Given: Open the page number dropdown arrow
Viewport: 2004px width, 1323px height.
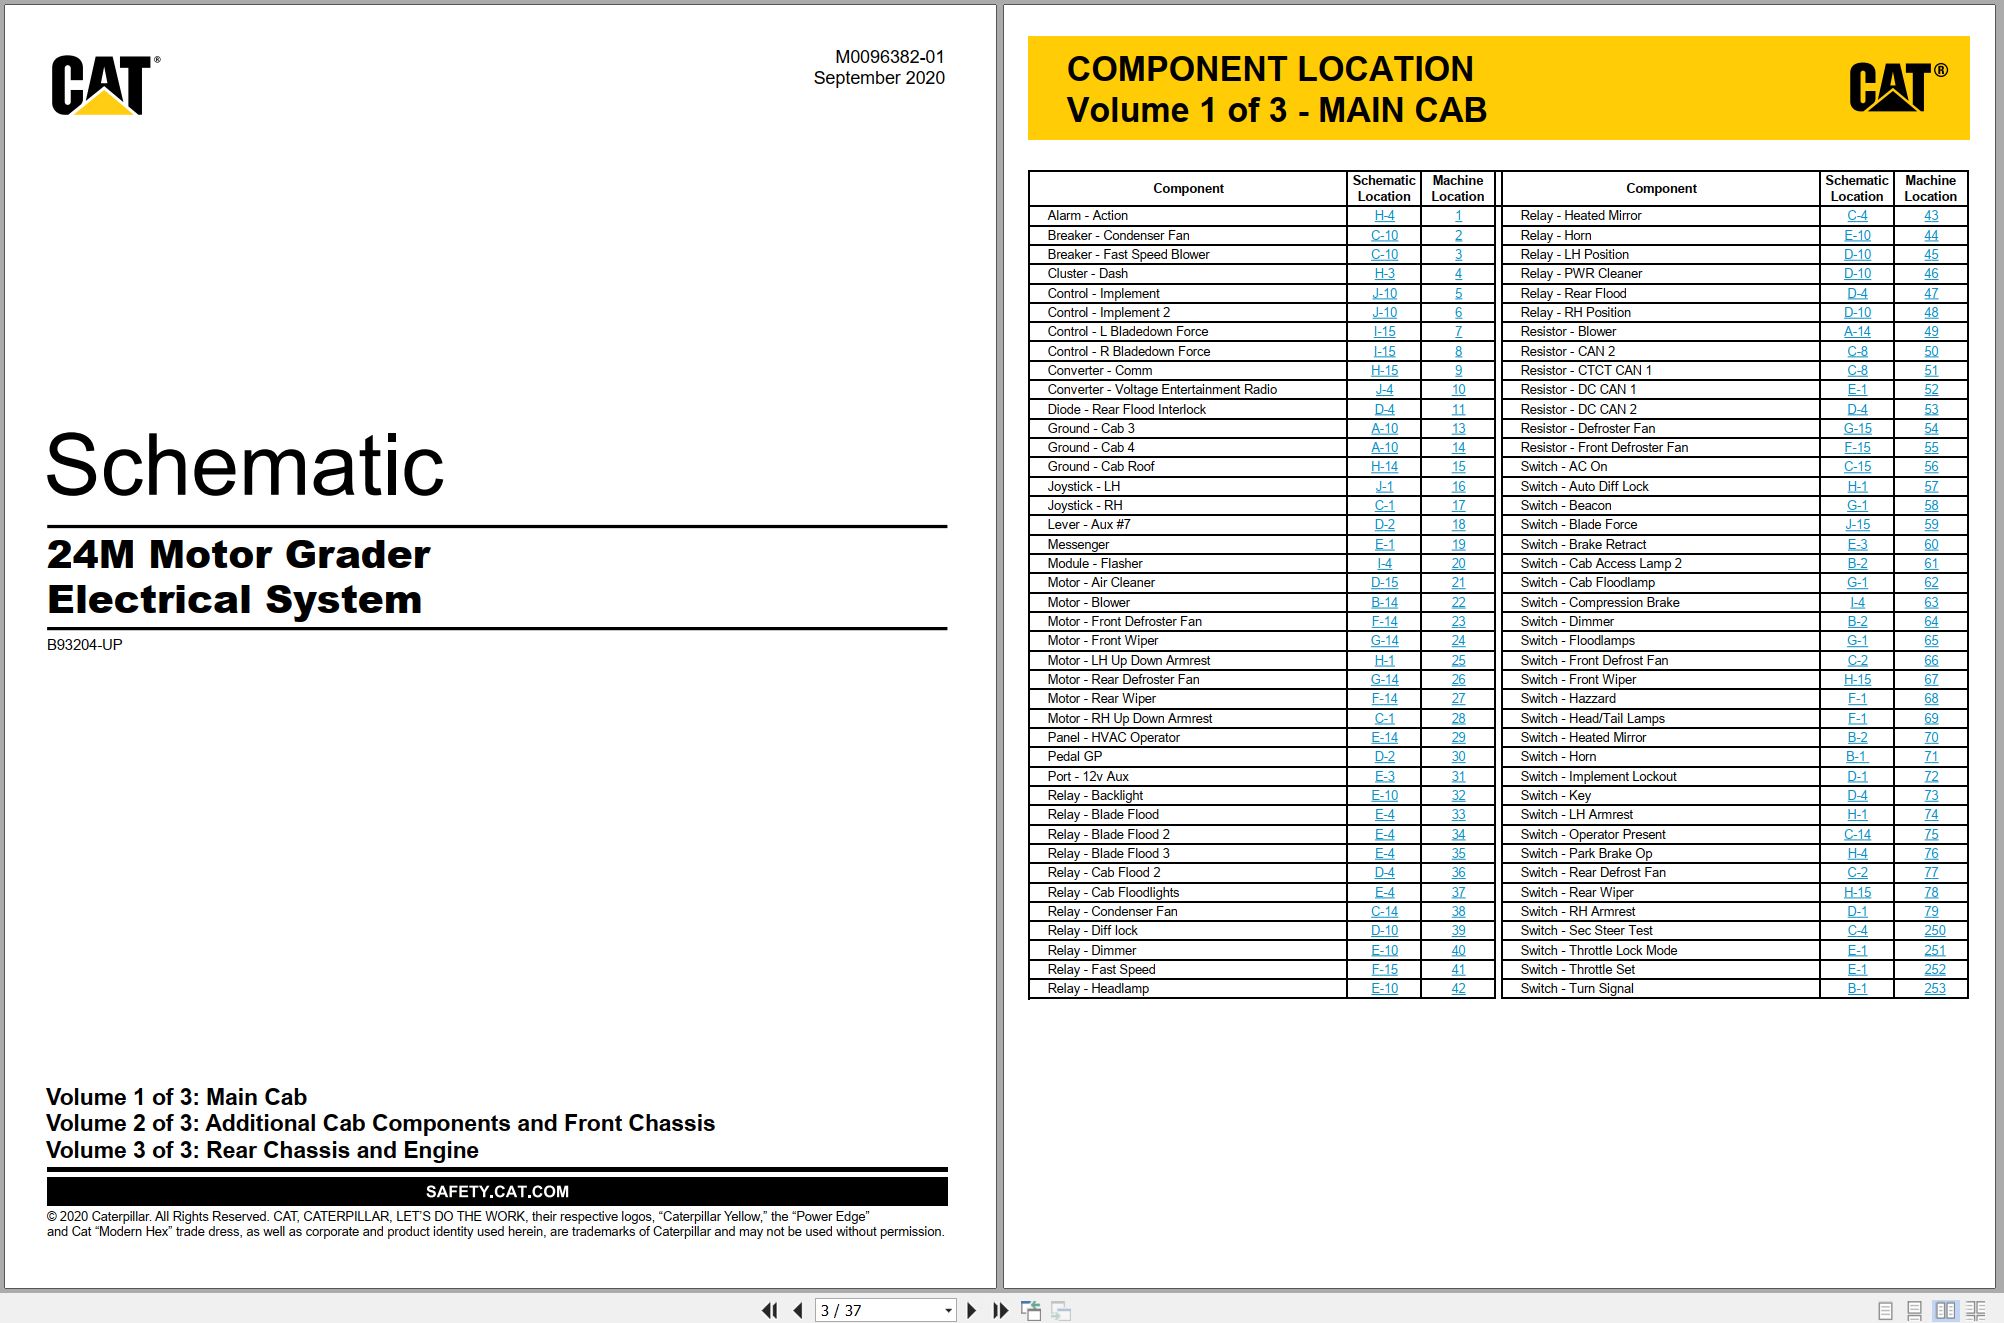Looking at the screenshot, I should tap(948, 1310).
